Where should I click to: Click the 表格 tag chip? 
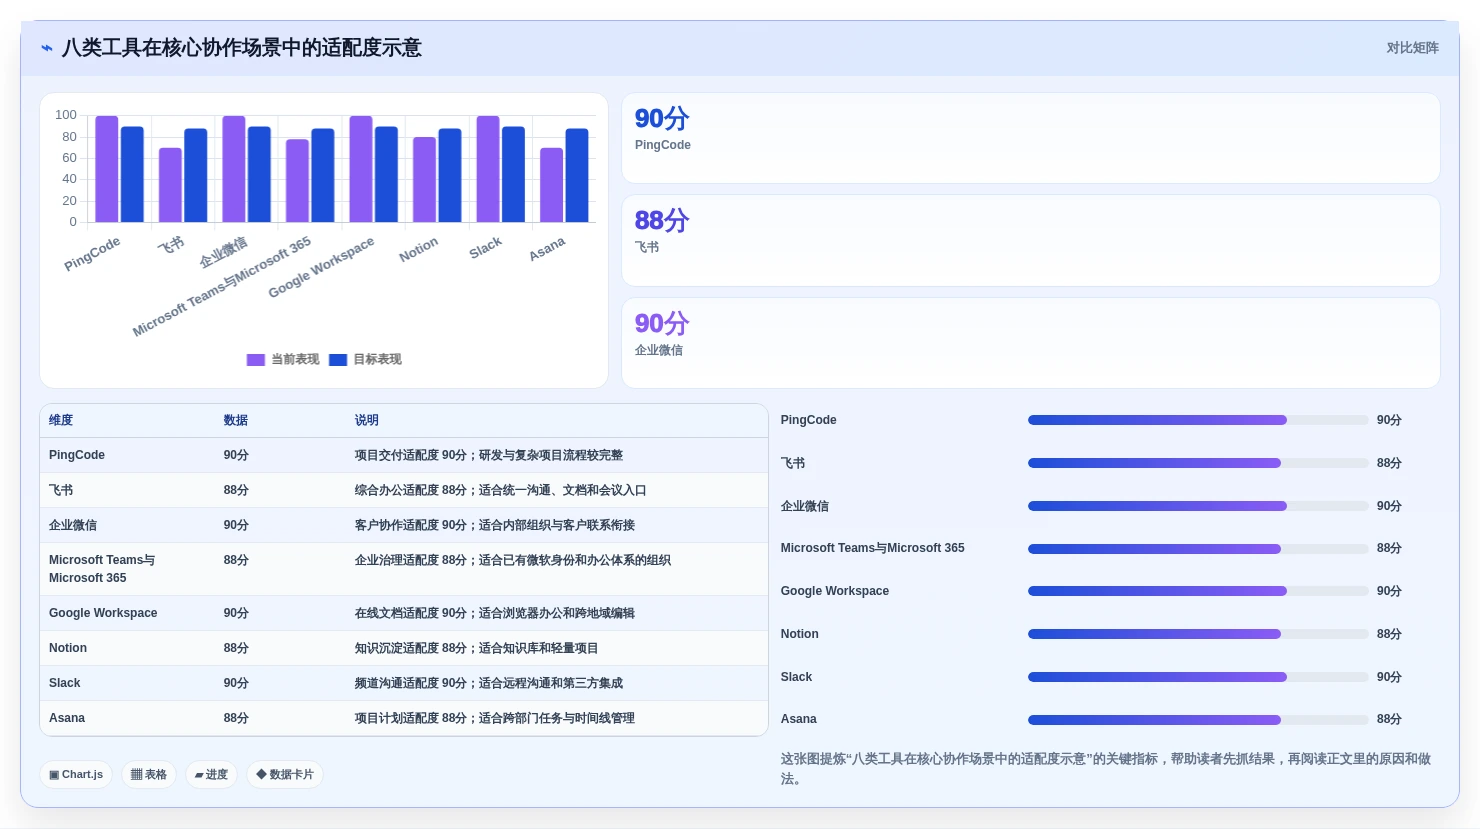click(x=149, y=775)
